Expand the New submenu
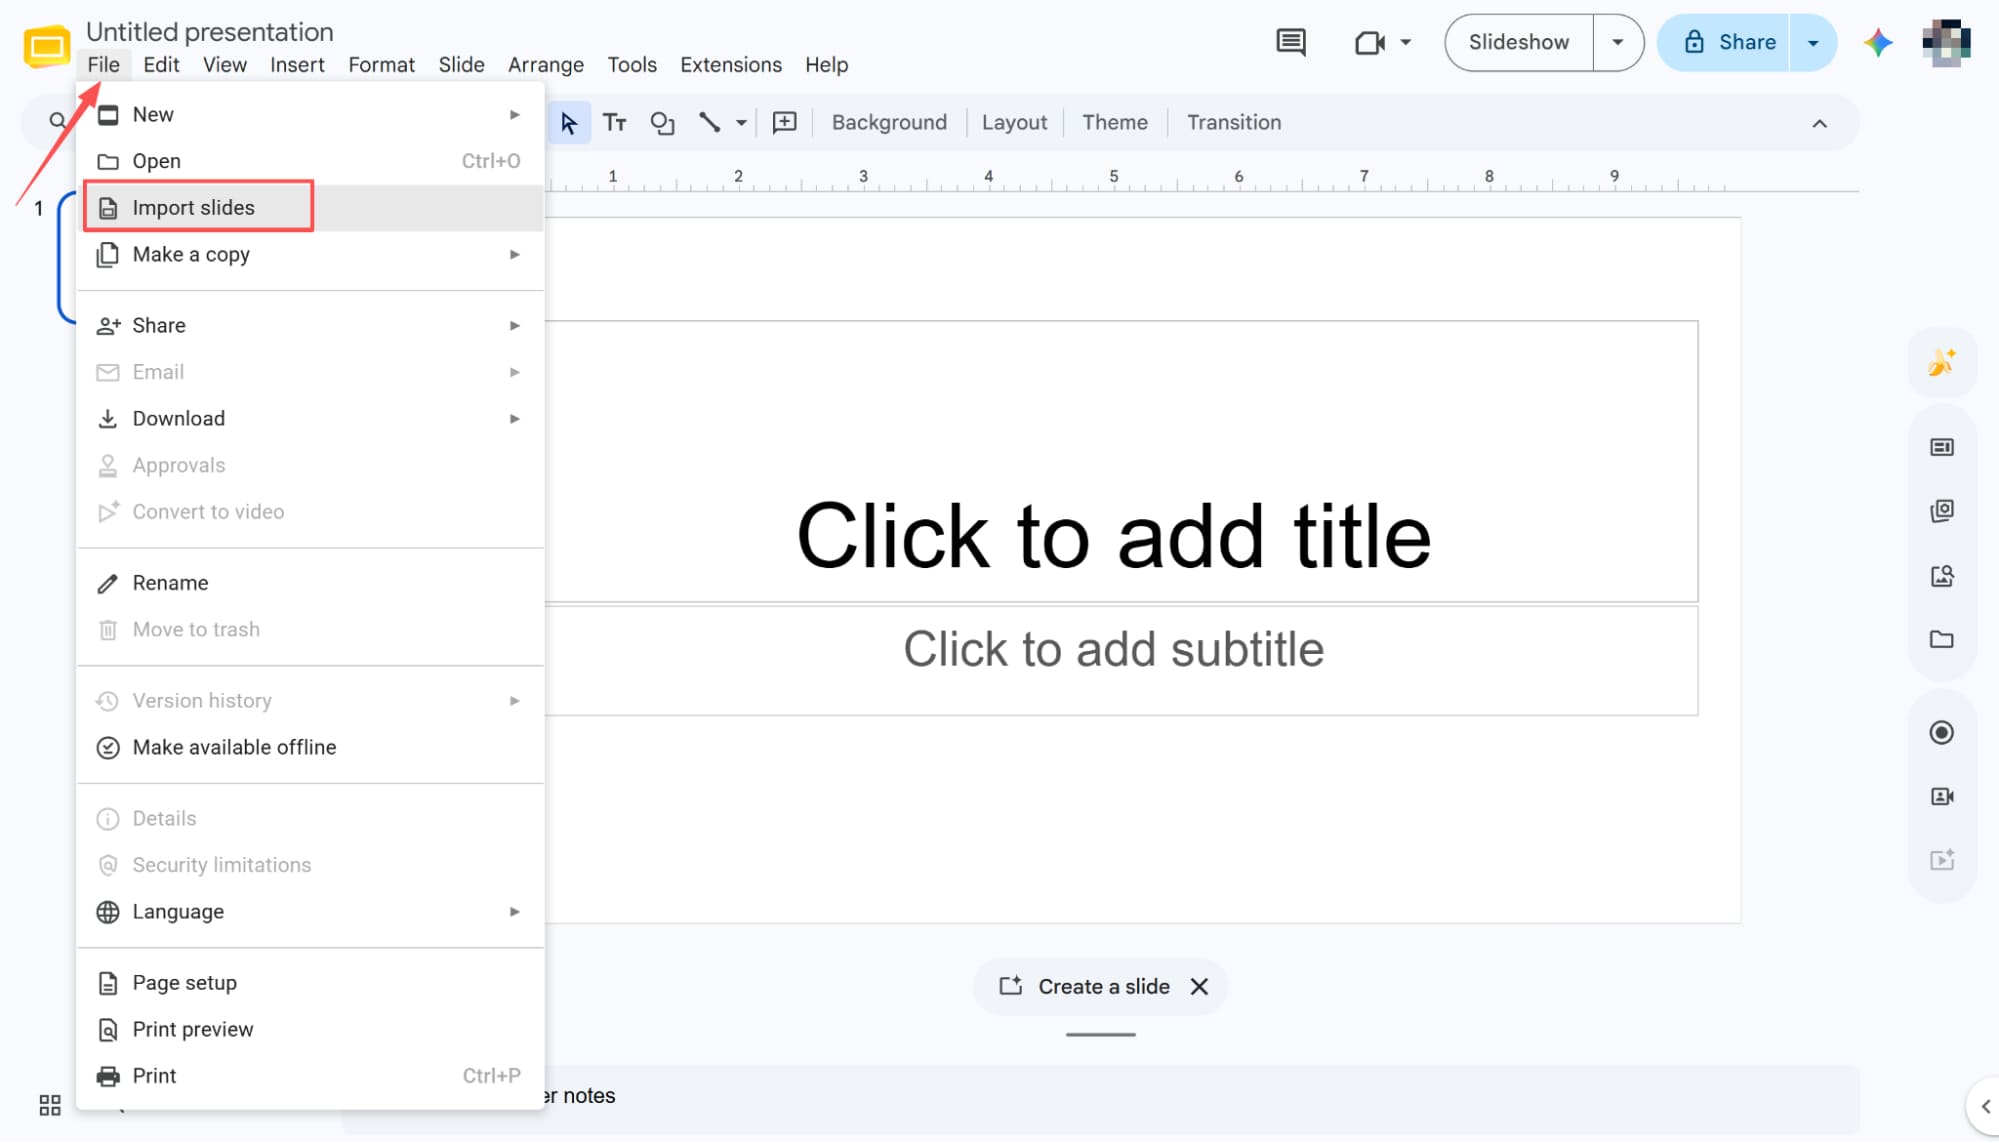Viewport: 1999px width, 1143px height. click(x=514, y=114)
